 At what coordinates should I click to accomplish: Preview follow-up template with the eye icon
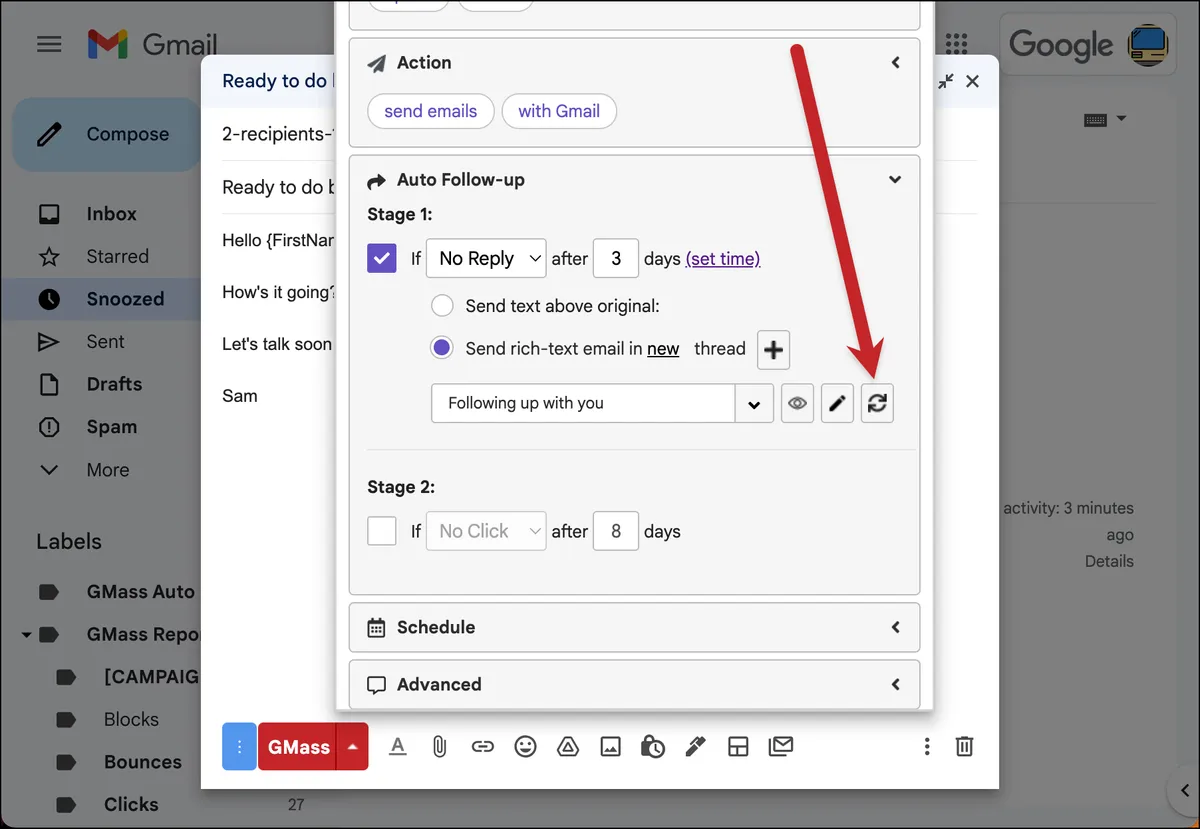click(x=797, y=404)
